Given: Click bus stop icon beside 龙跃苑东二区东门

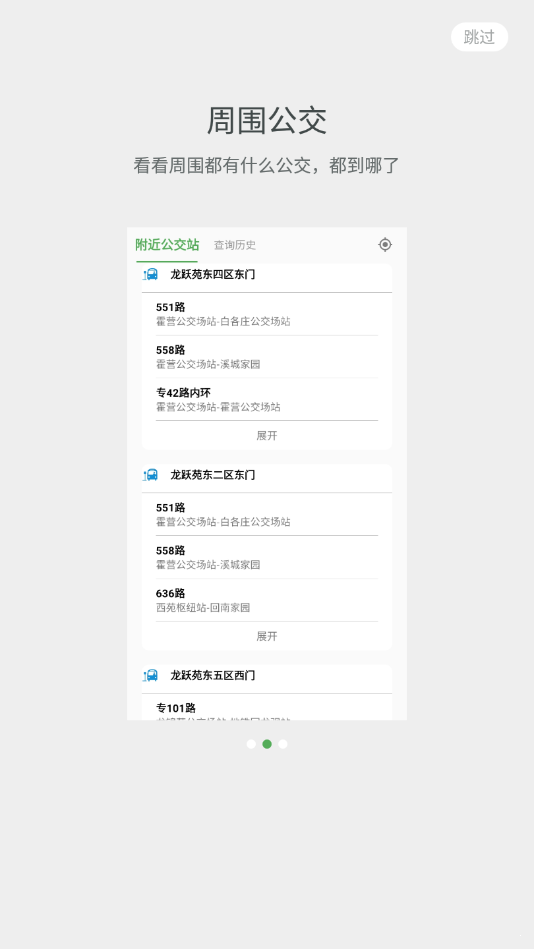Looking at the screenshot, I should click(x=150, y=474).
